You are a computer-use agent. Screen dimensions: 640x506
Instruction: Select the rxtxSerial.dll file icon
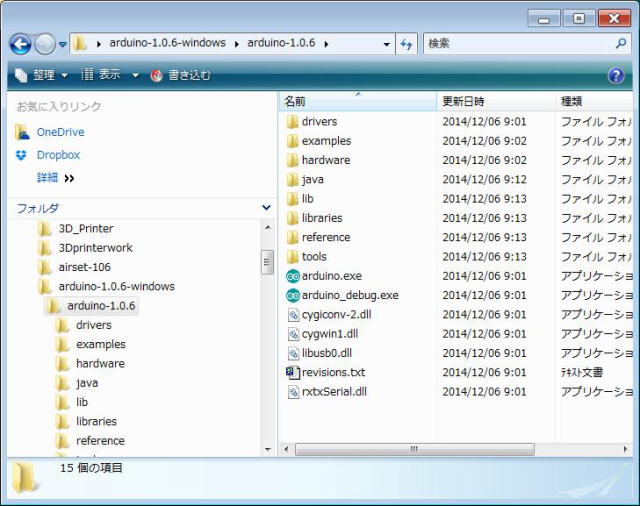pyautogui.click(x=293, y=392)
